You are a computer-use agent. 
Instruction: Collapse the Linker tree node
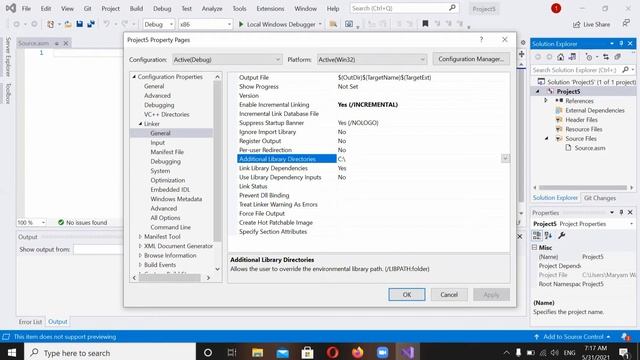140,124
